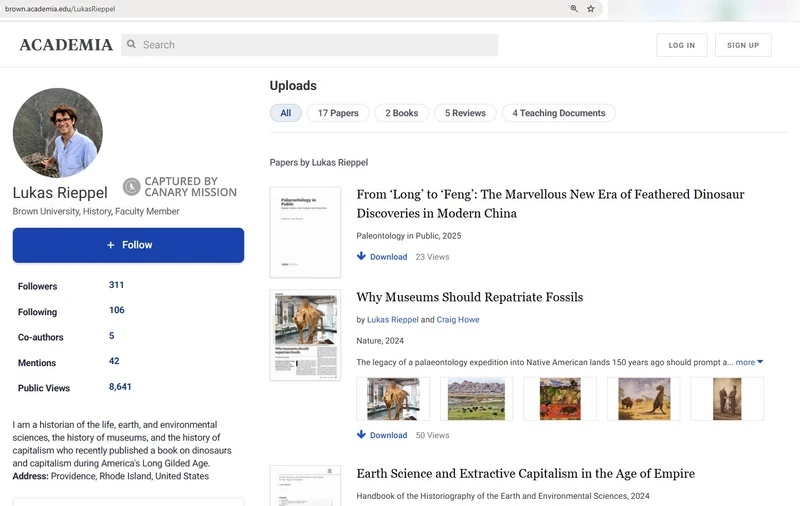
Task: Click the Co-authors count 5
Action: click(111, 336)
